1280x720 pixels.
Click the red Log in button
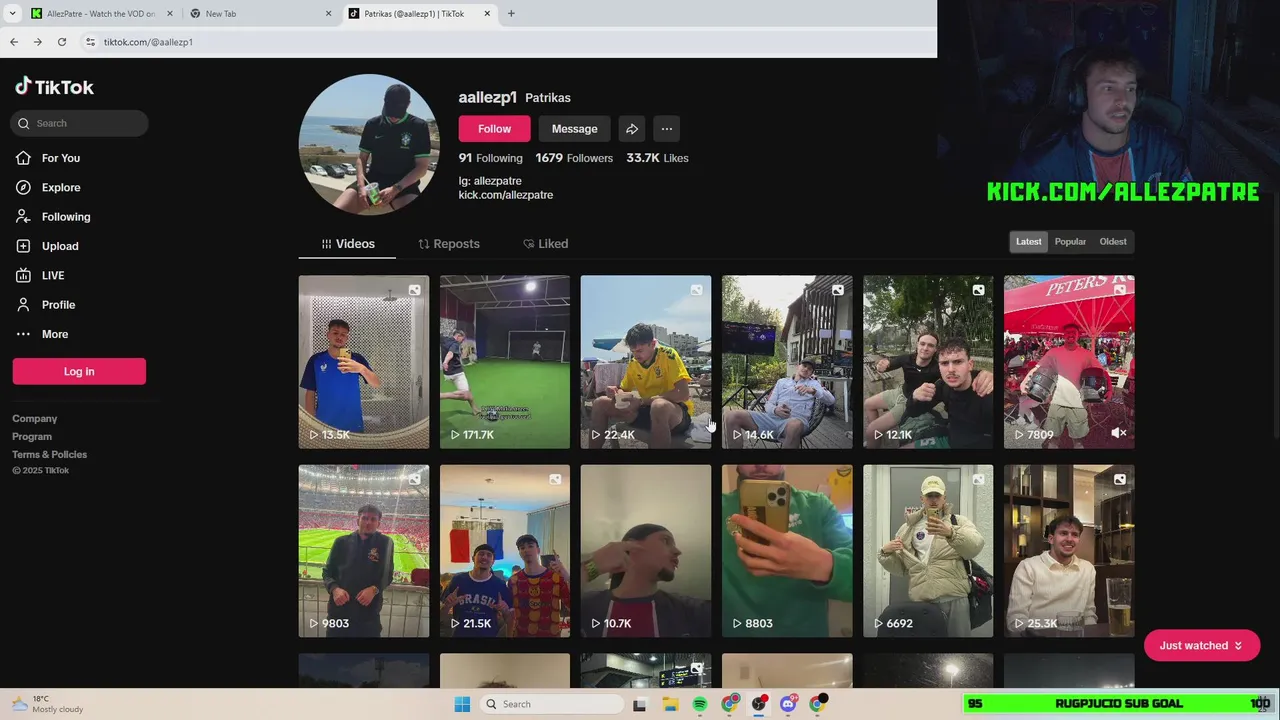tap(79, 371)
